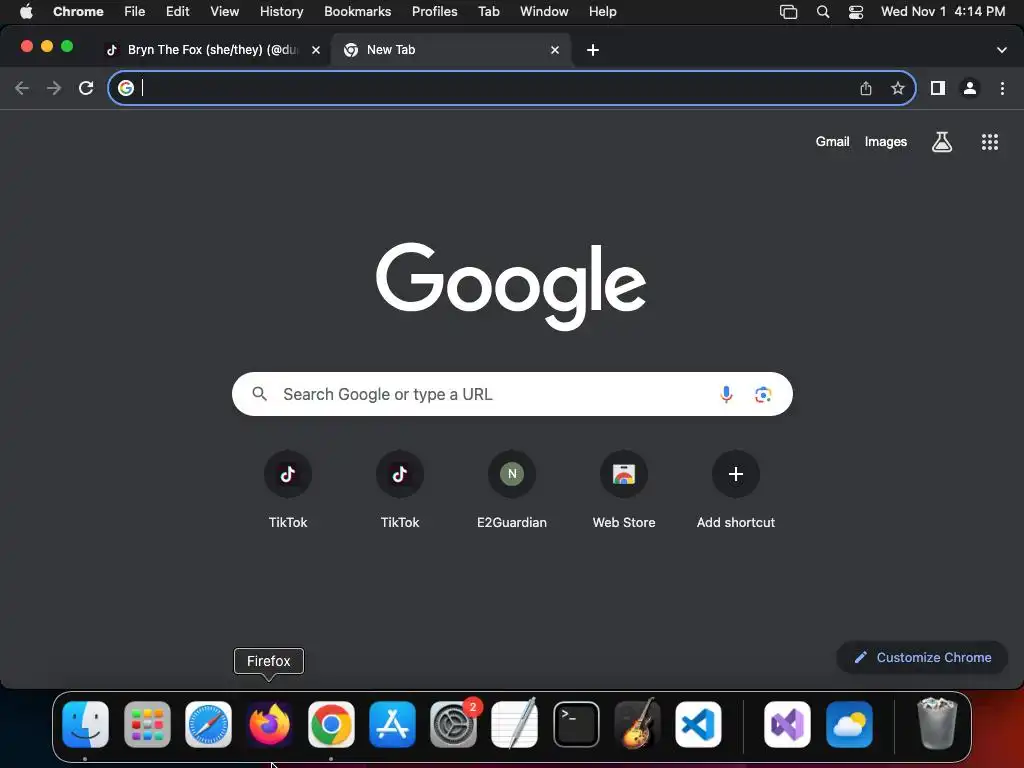
Task: Open TextEdit from the Dock
Action: point(515,723)
